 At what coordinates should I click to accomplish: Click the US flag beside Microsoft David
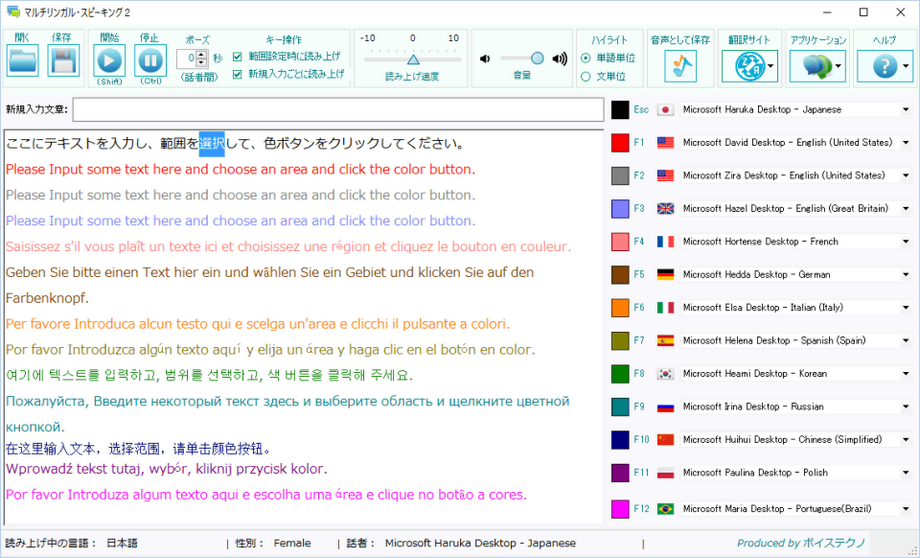[665, 143]
